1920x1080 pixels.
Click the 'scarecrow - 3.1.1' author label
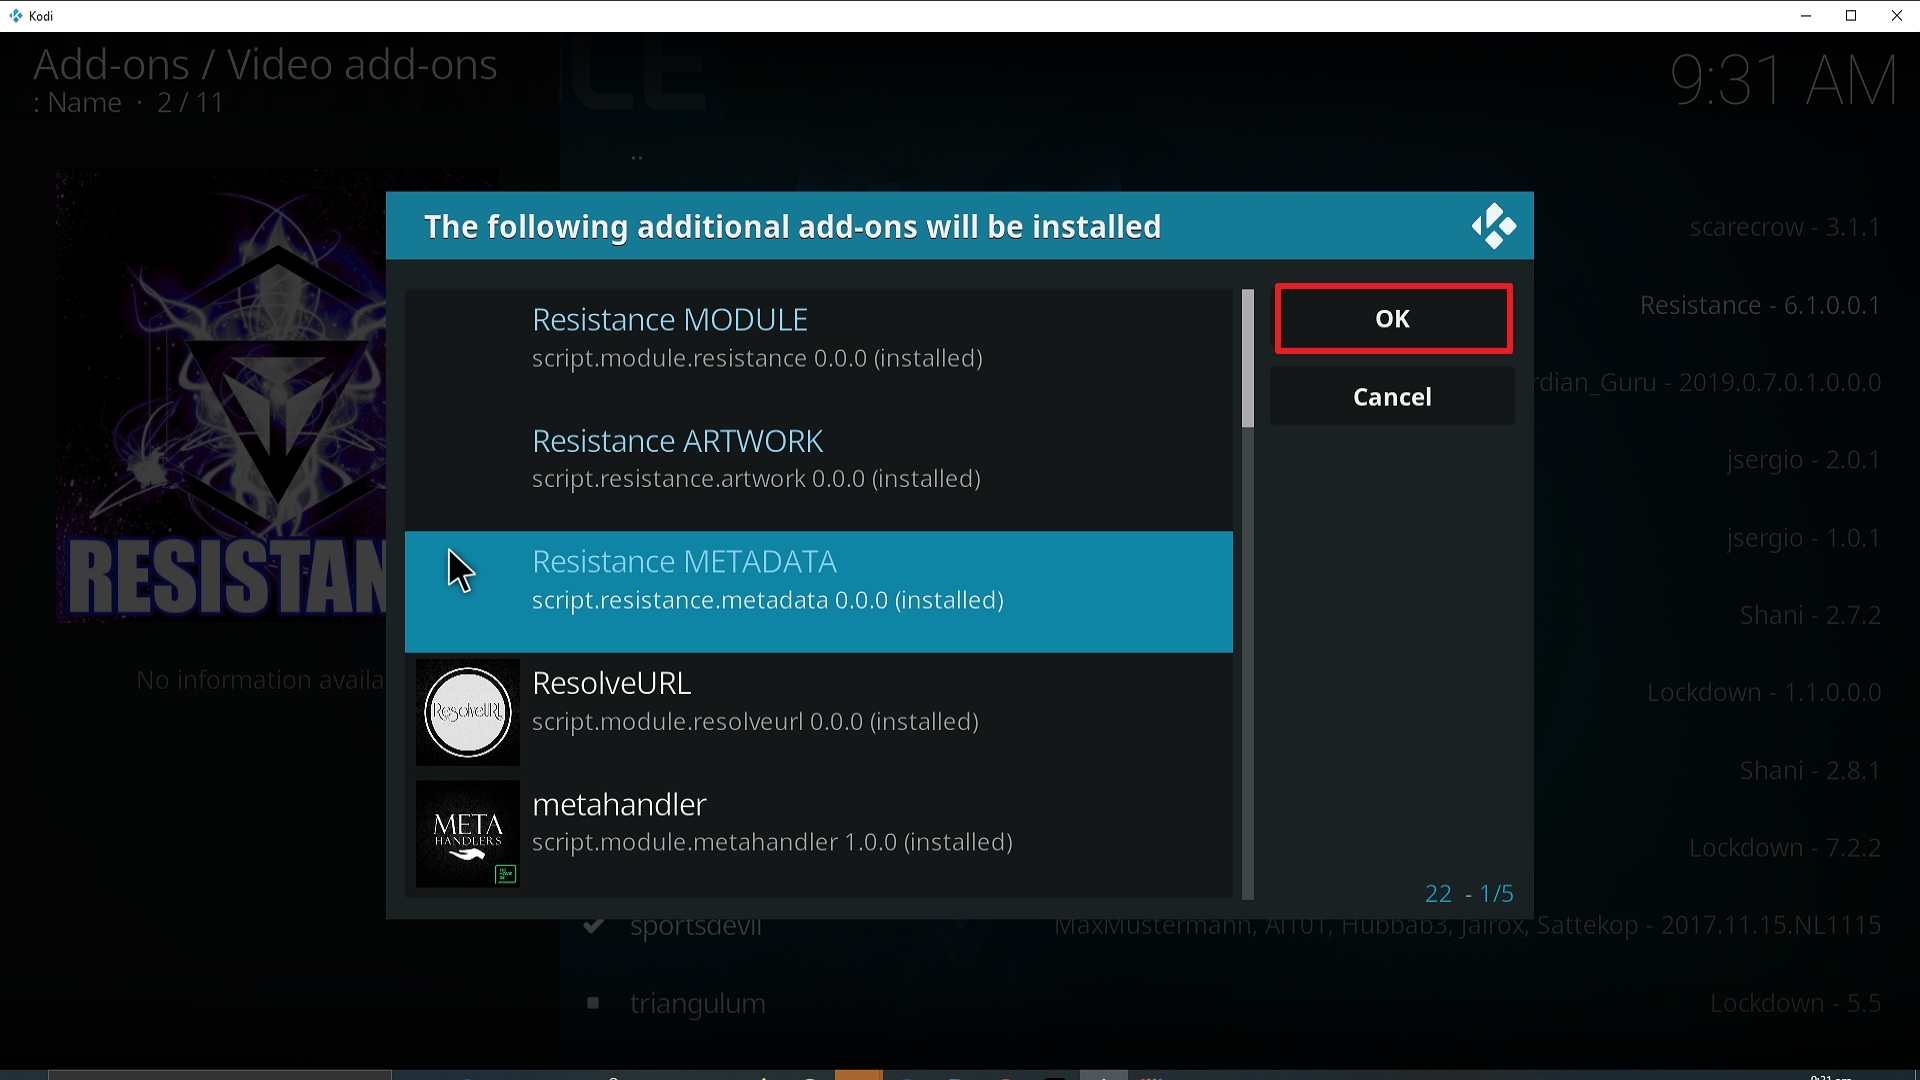point(1785,227)
